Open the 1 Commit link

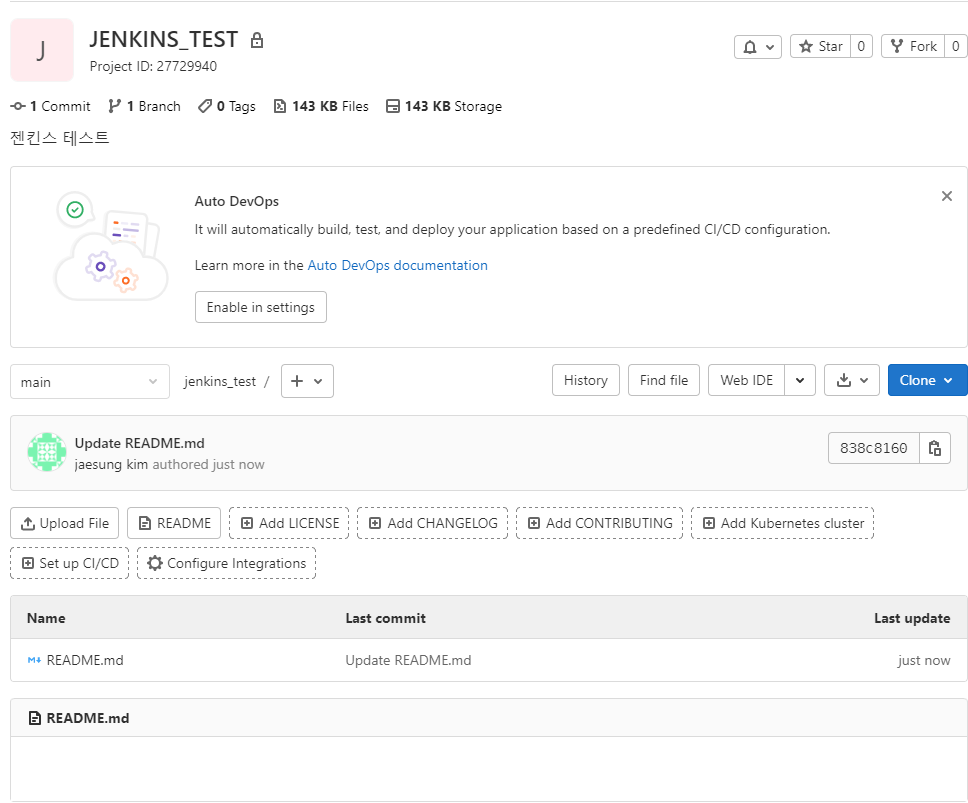(x=51, y=106)
